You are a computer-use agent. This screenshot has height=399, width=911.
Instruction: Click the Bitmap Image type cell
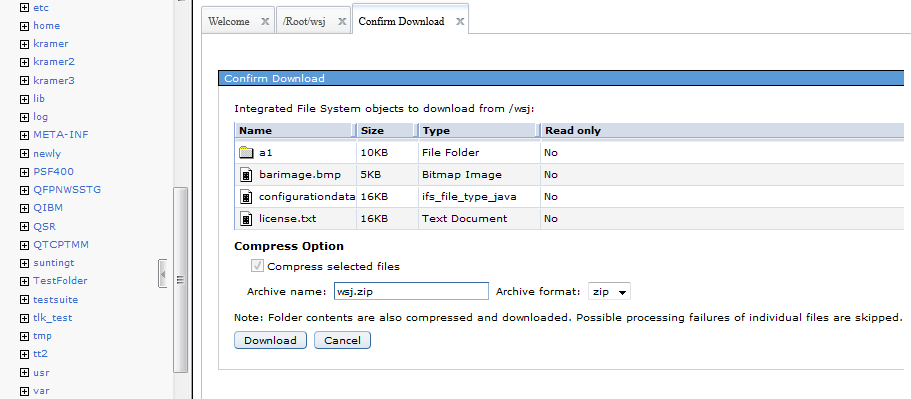pyautogui.click(x=479, y=175)
